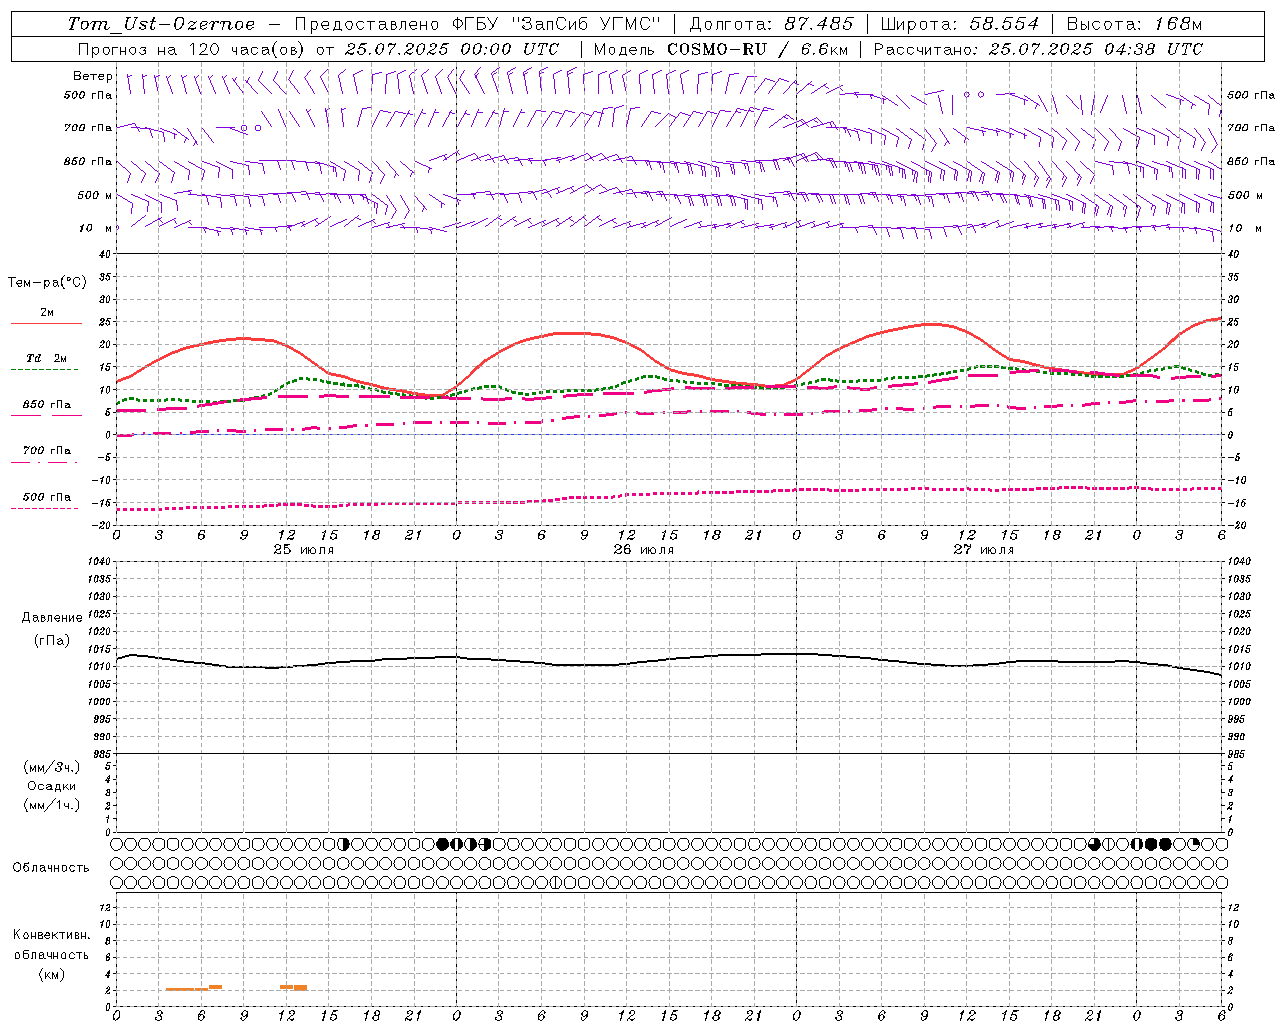
Task: Select the latitude value Широта: 58.554
Action: 960,24
